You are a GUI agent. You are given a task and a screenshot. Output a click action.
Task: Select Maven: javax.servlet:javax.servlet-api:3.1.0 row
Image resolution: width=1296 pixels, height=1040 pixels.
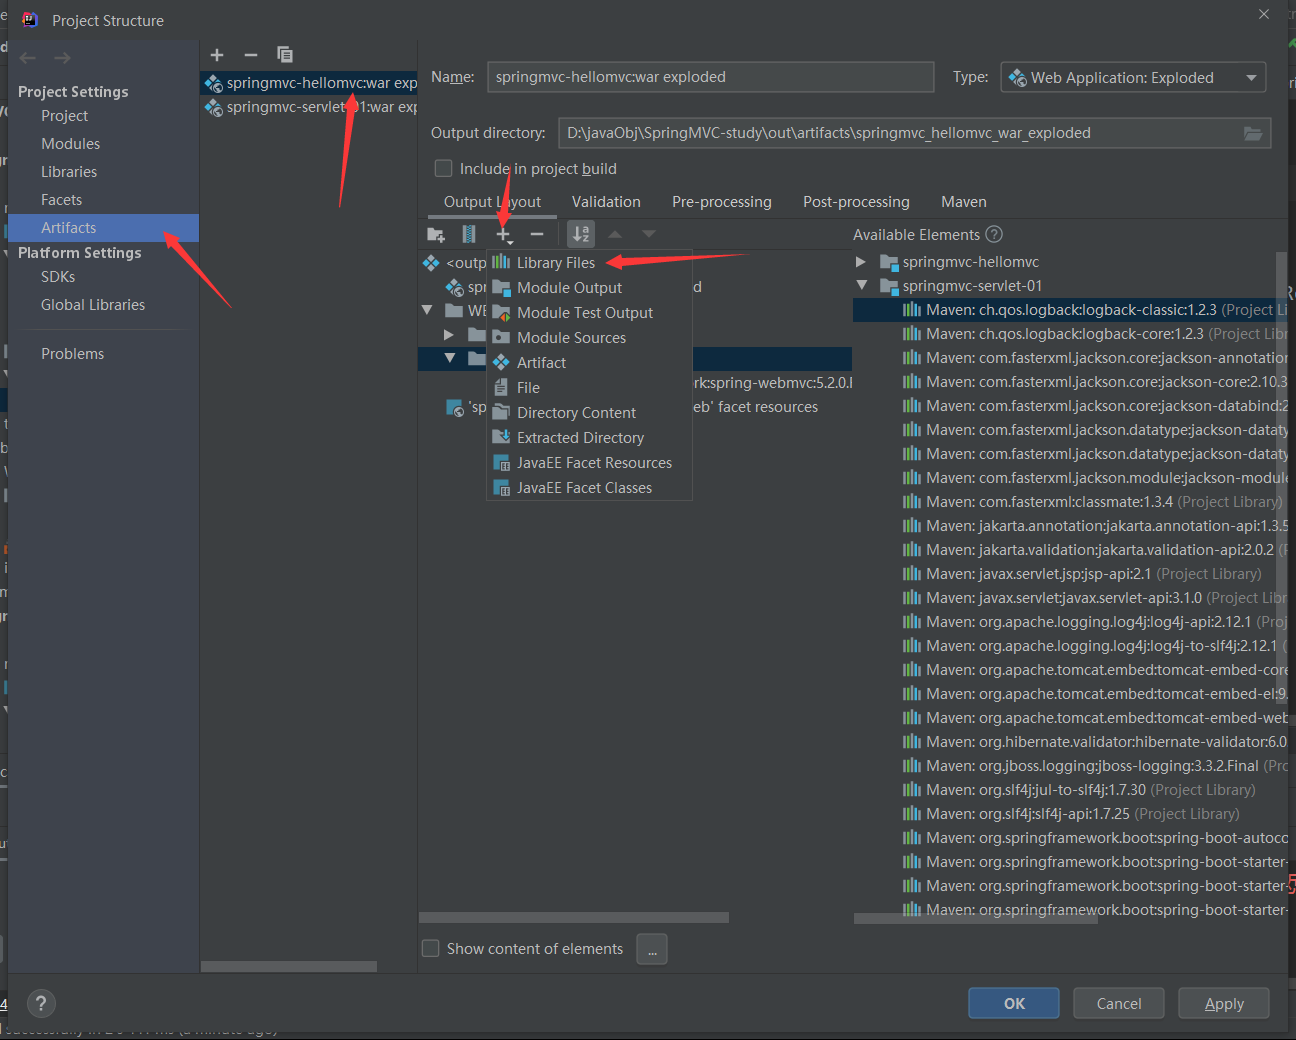point(1069,598)
